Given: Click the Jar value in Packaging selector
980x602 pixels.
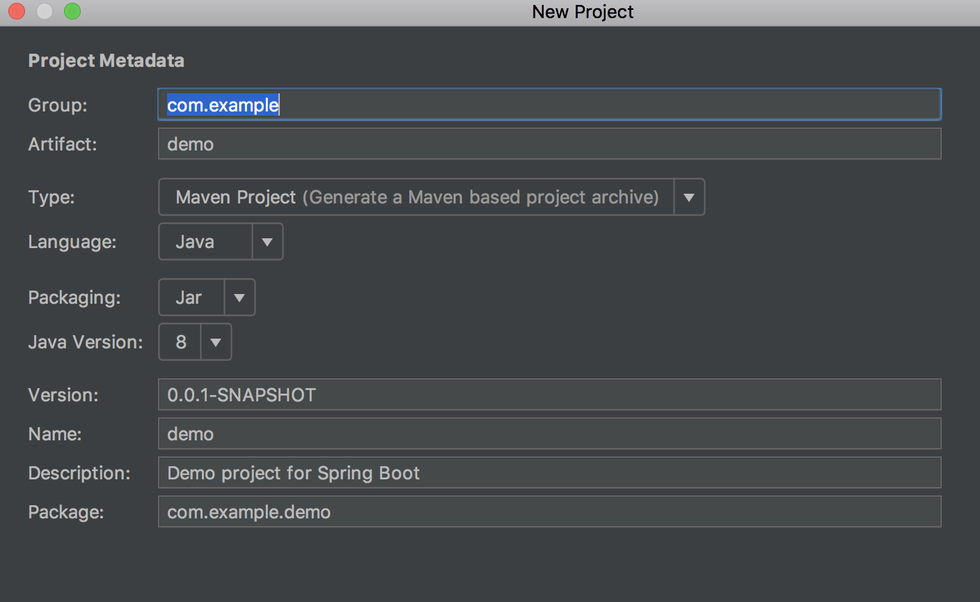Looking at the screenshot, I should coord(188,298).
